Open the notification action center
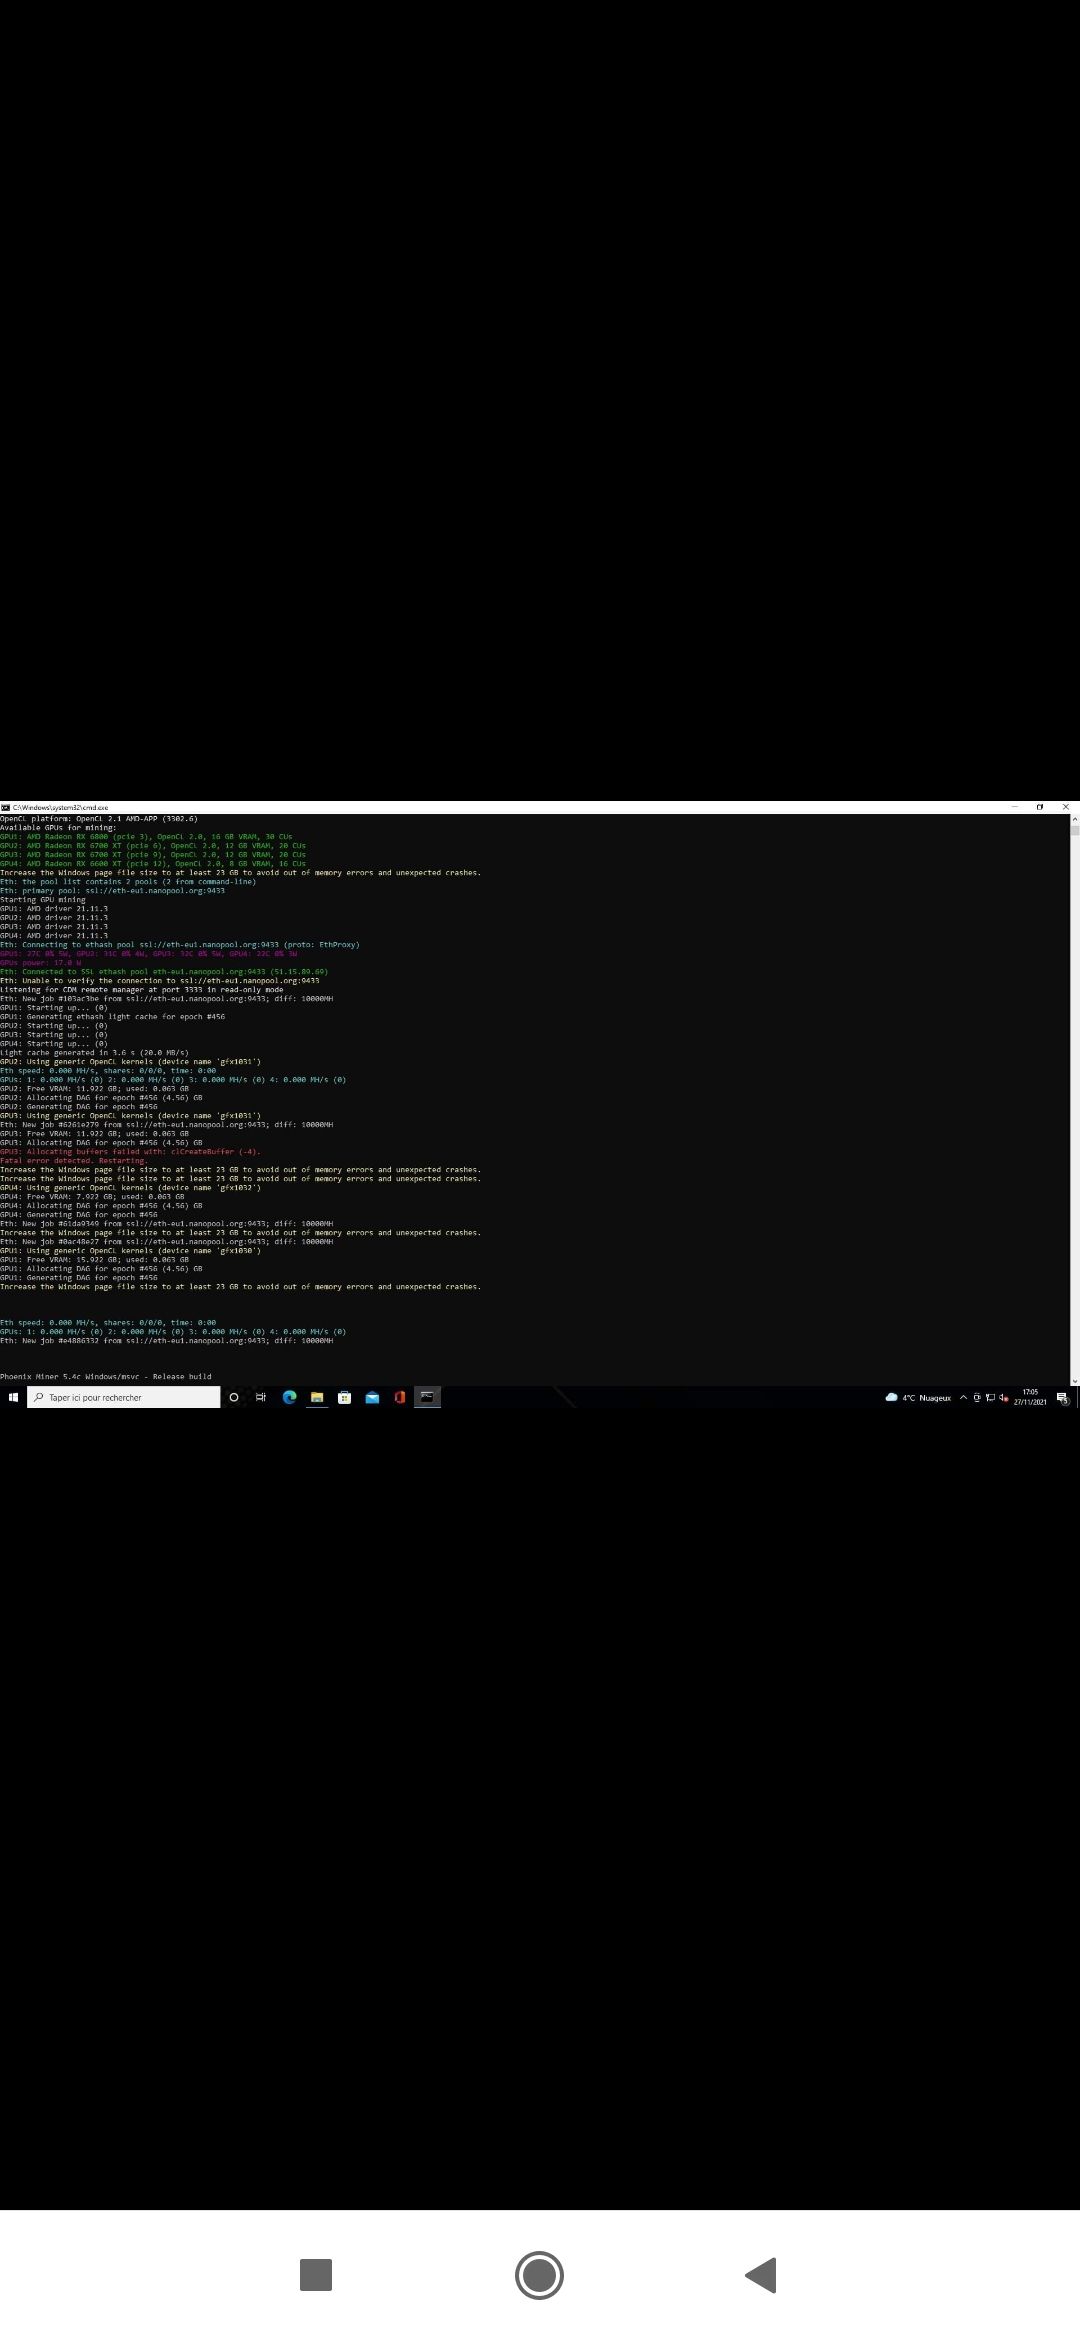This screenshot has height=2340, width=1080. click(x=1062, y=1398)
